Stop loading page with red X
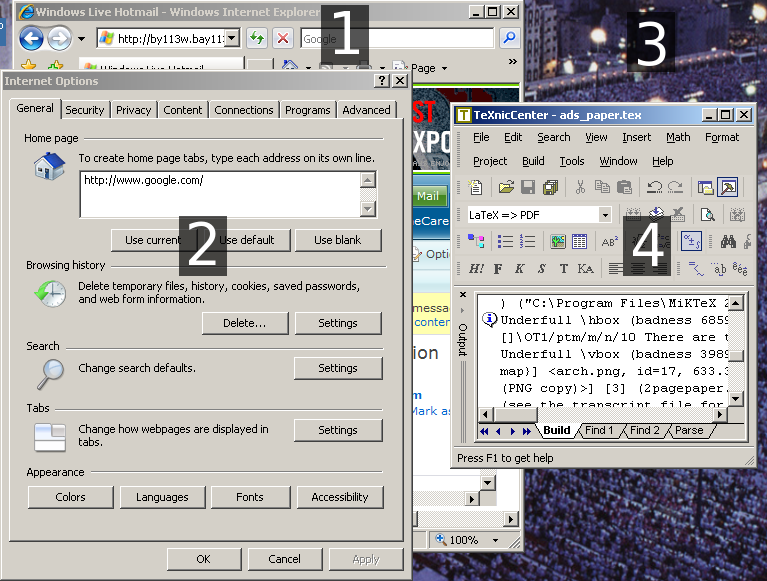Screen dimensions: 767x581 tap(283, 38)
